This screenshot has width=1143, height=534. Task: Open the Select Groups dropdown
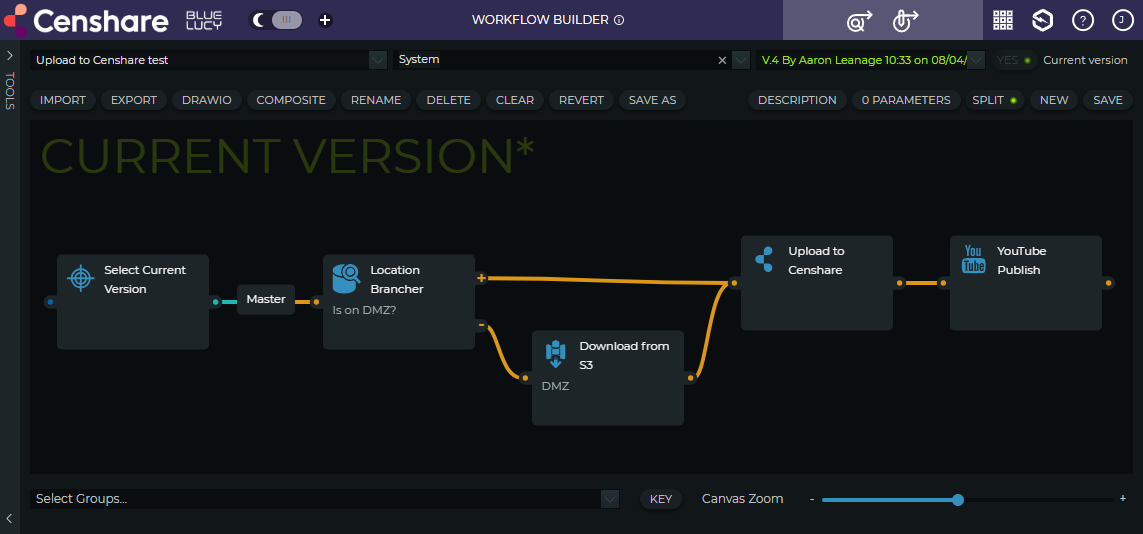tap(609, 499)
